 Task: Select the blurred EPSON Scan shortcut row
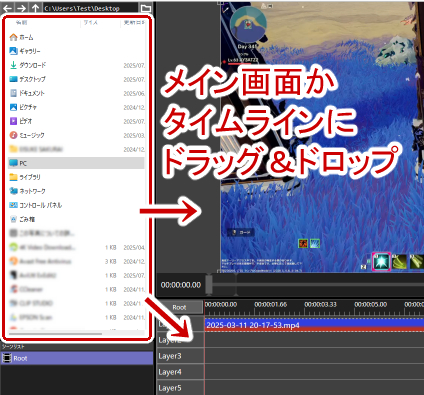point(76,317)
